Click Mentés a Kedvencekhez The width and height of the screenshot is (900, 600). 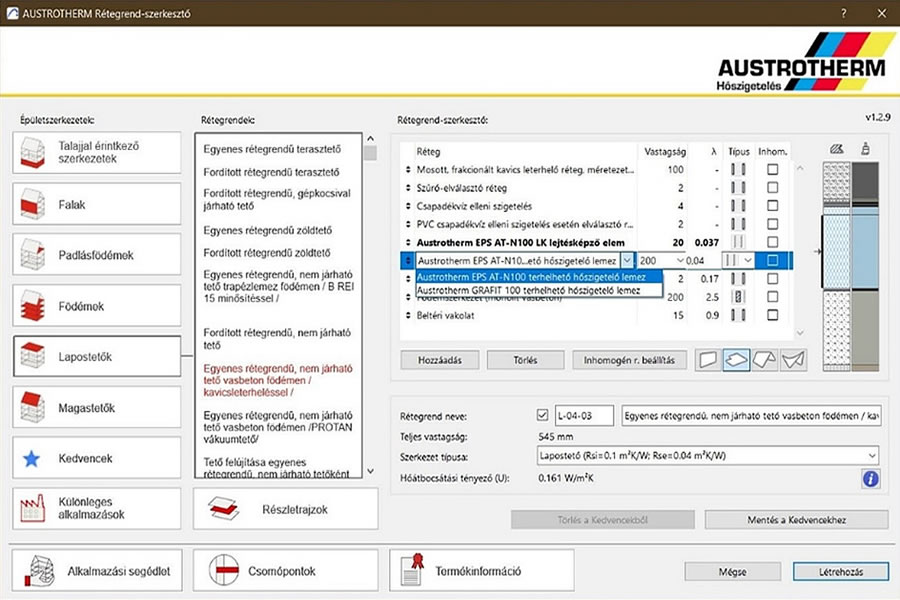coord(796,520)
